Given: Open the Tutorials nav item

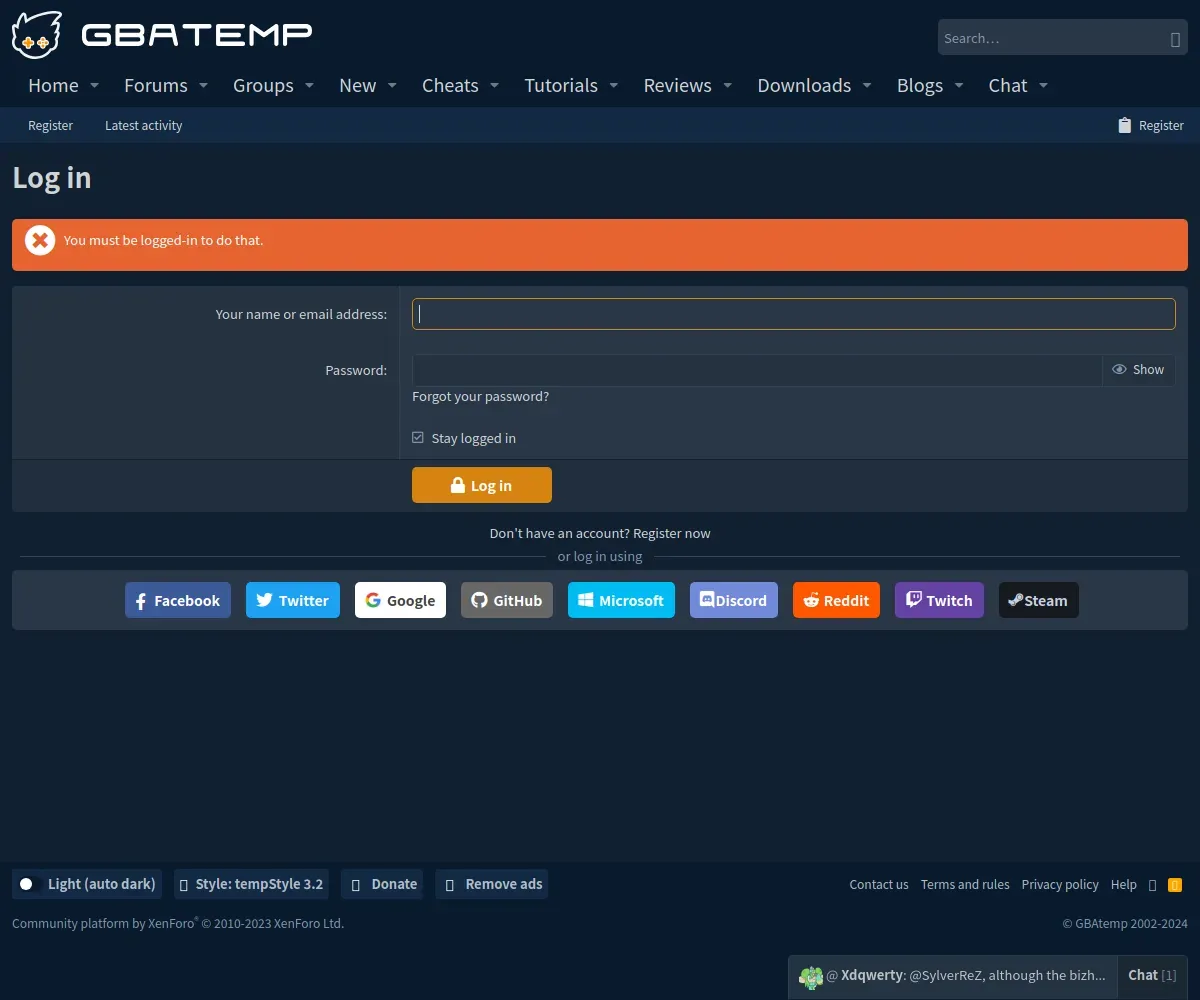Looking at the screenshot, I should click(x=561, y=86).
